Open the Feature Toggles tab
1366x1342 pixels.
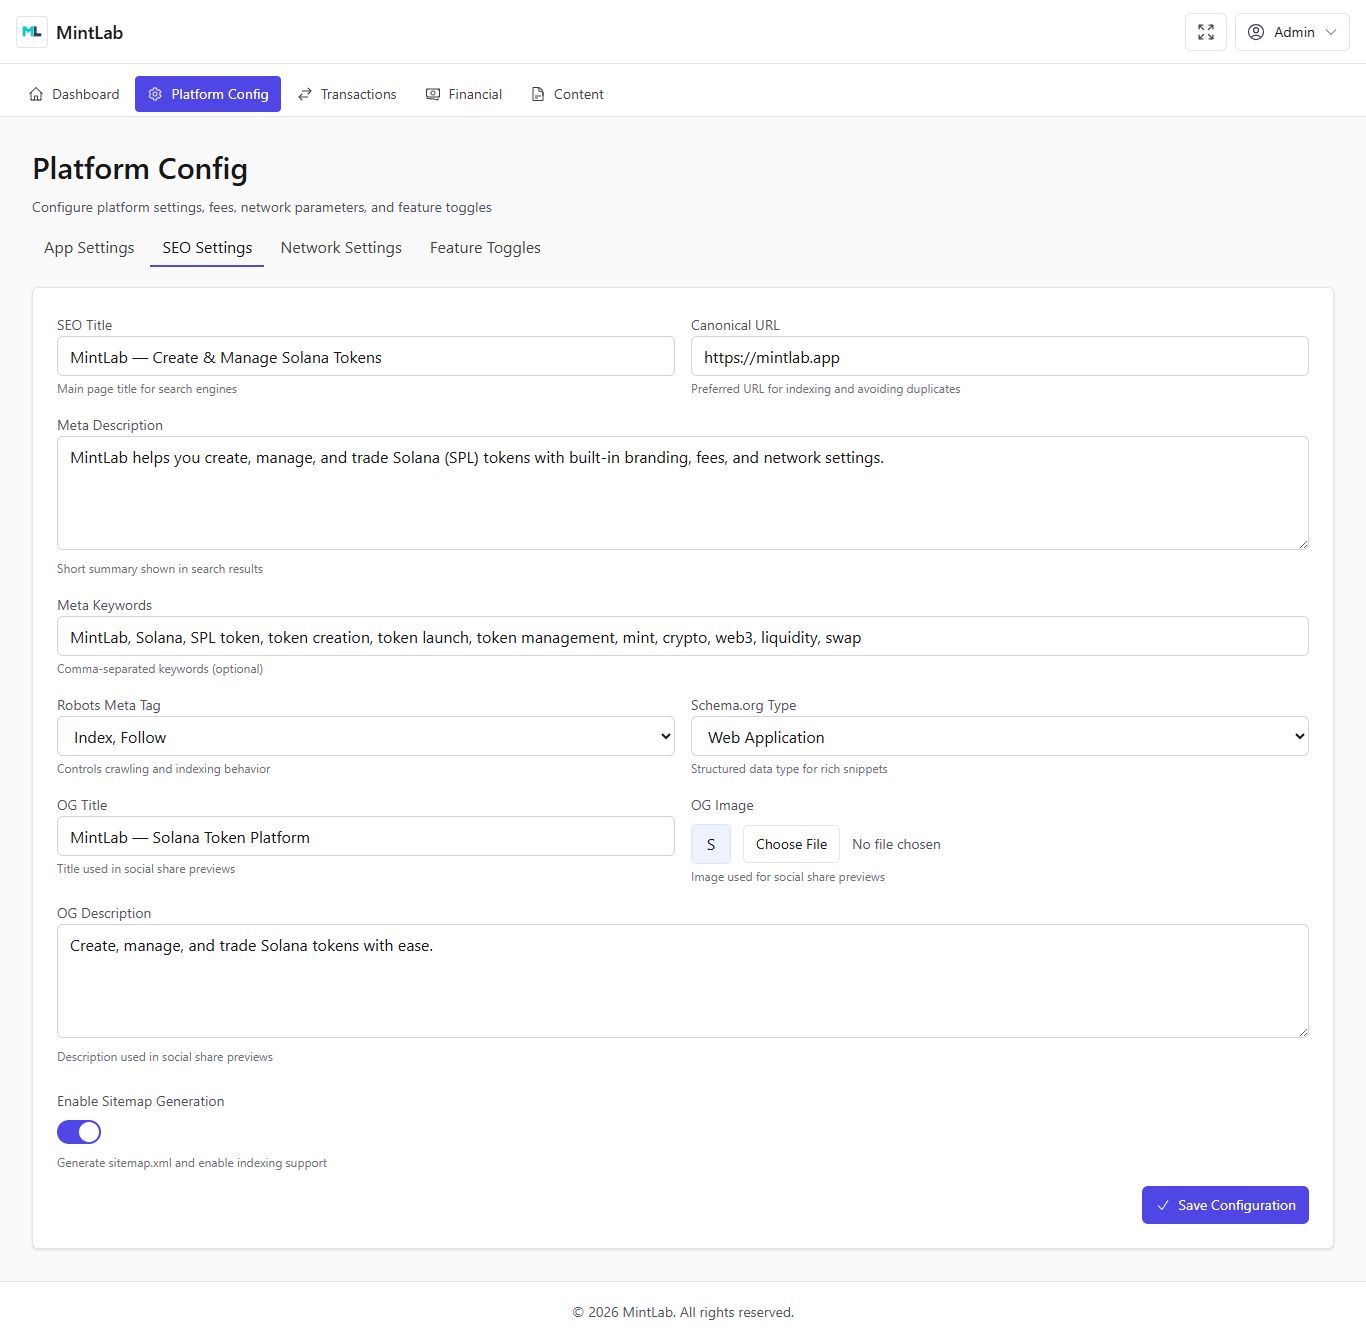tap(485, 248)
